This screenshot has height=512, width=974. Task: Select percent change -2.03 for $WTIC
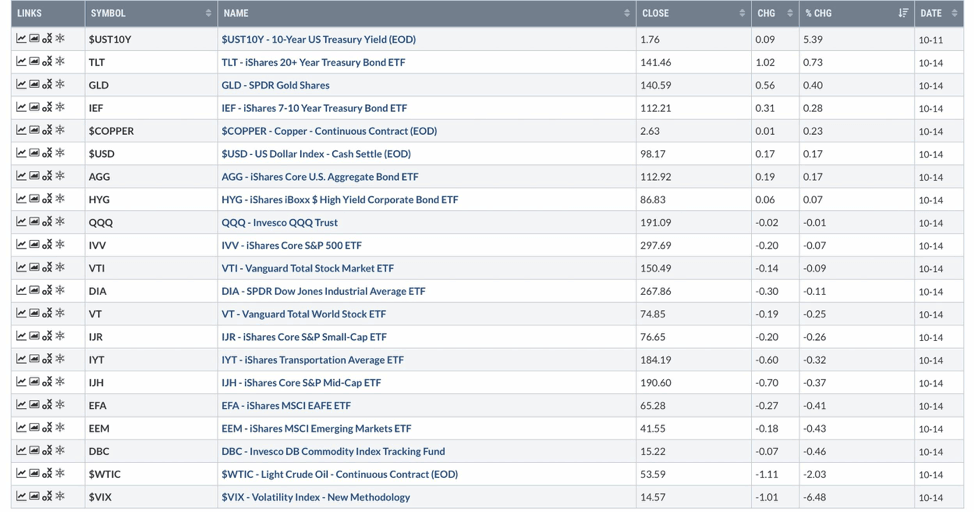(x=814, y=474)
